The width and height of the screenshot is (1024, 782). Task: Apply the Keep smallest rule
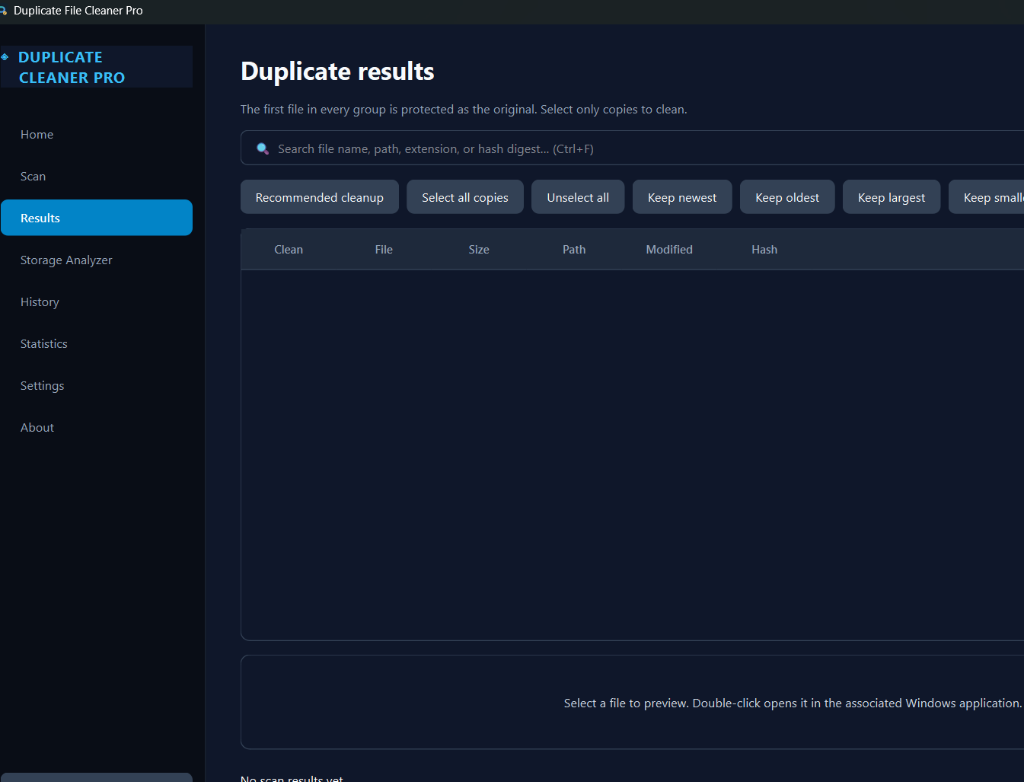click(986, 197)
